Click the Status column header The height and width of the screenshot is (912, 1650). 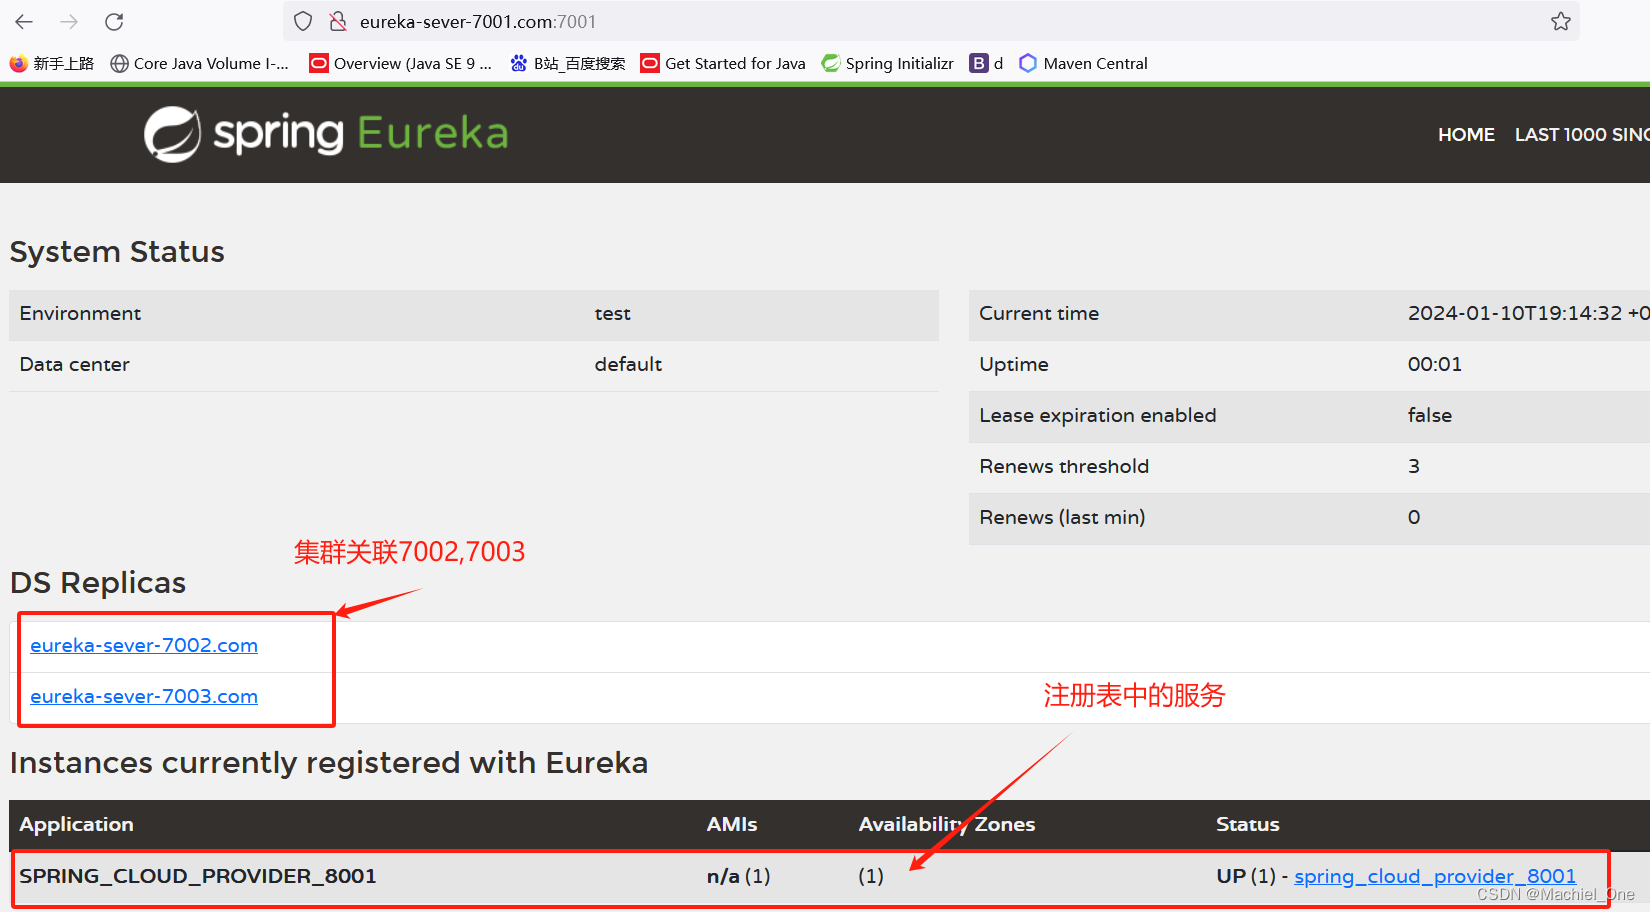(1248, 825)
